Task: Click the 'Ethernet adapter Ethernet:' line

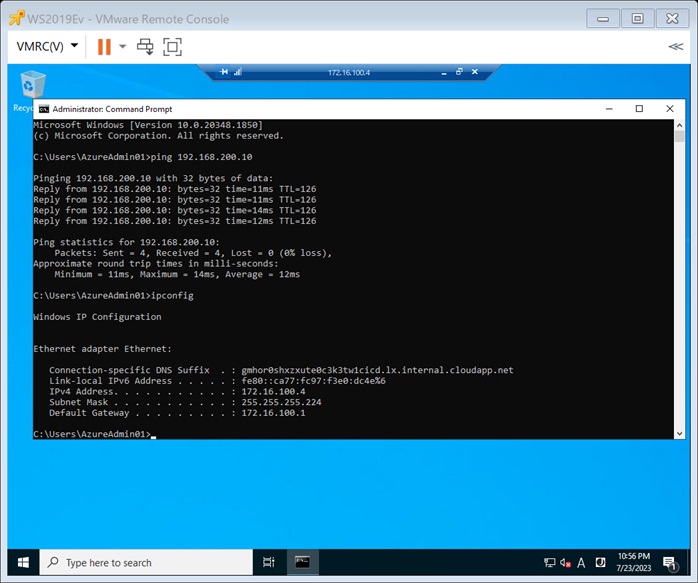Action: [x=102, y=349]
